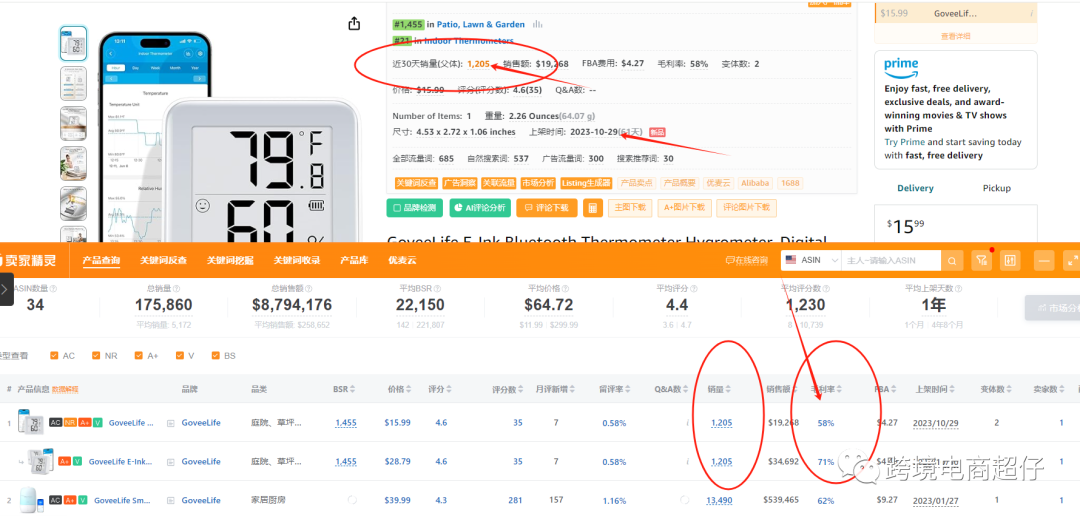
Task: Click the 评论下载 button
Action: (547, 207)
